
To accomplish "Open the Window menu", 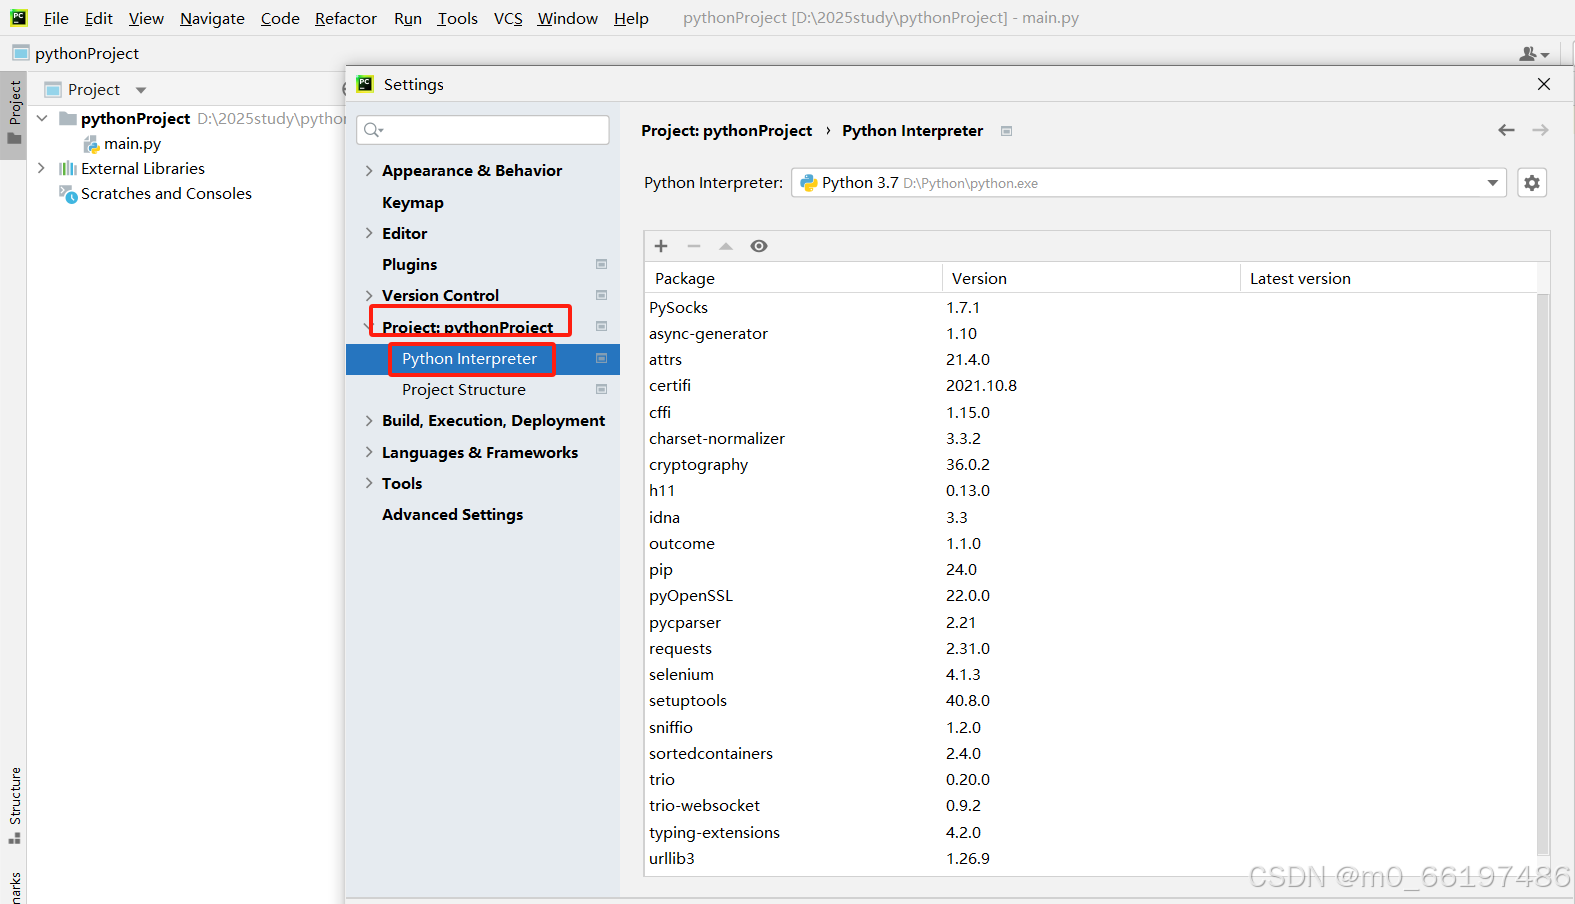I will pos(567,18).
